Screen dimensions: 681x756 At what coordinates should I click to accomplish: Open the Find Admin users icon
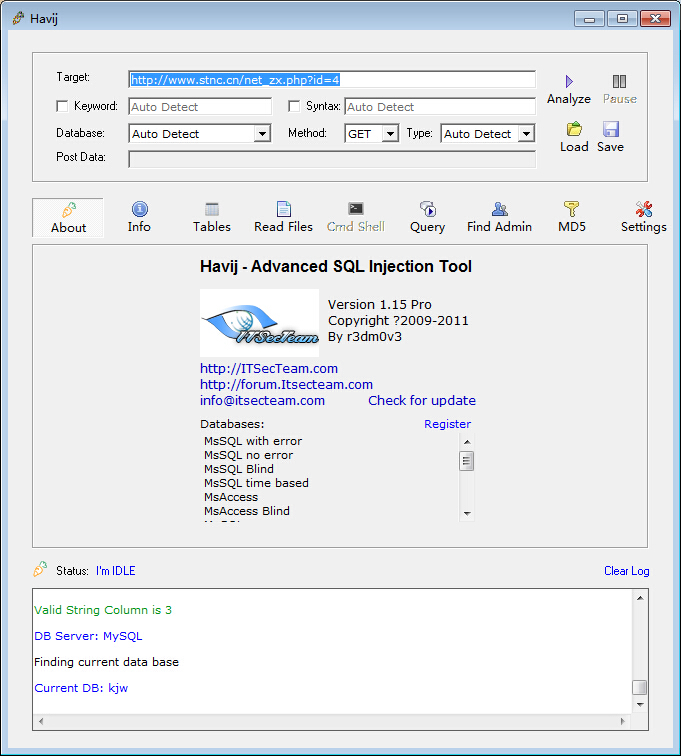click(500, 209)
